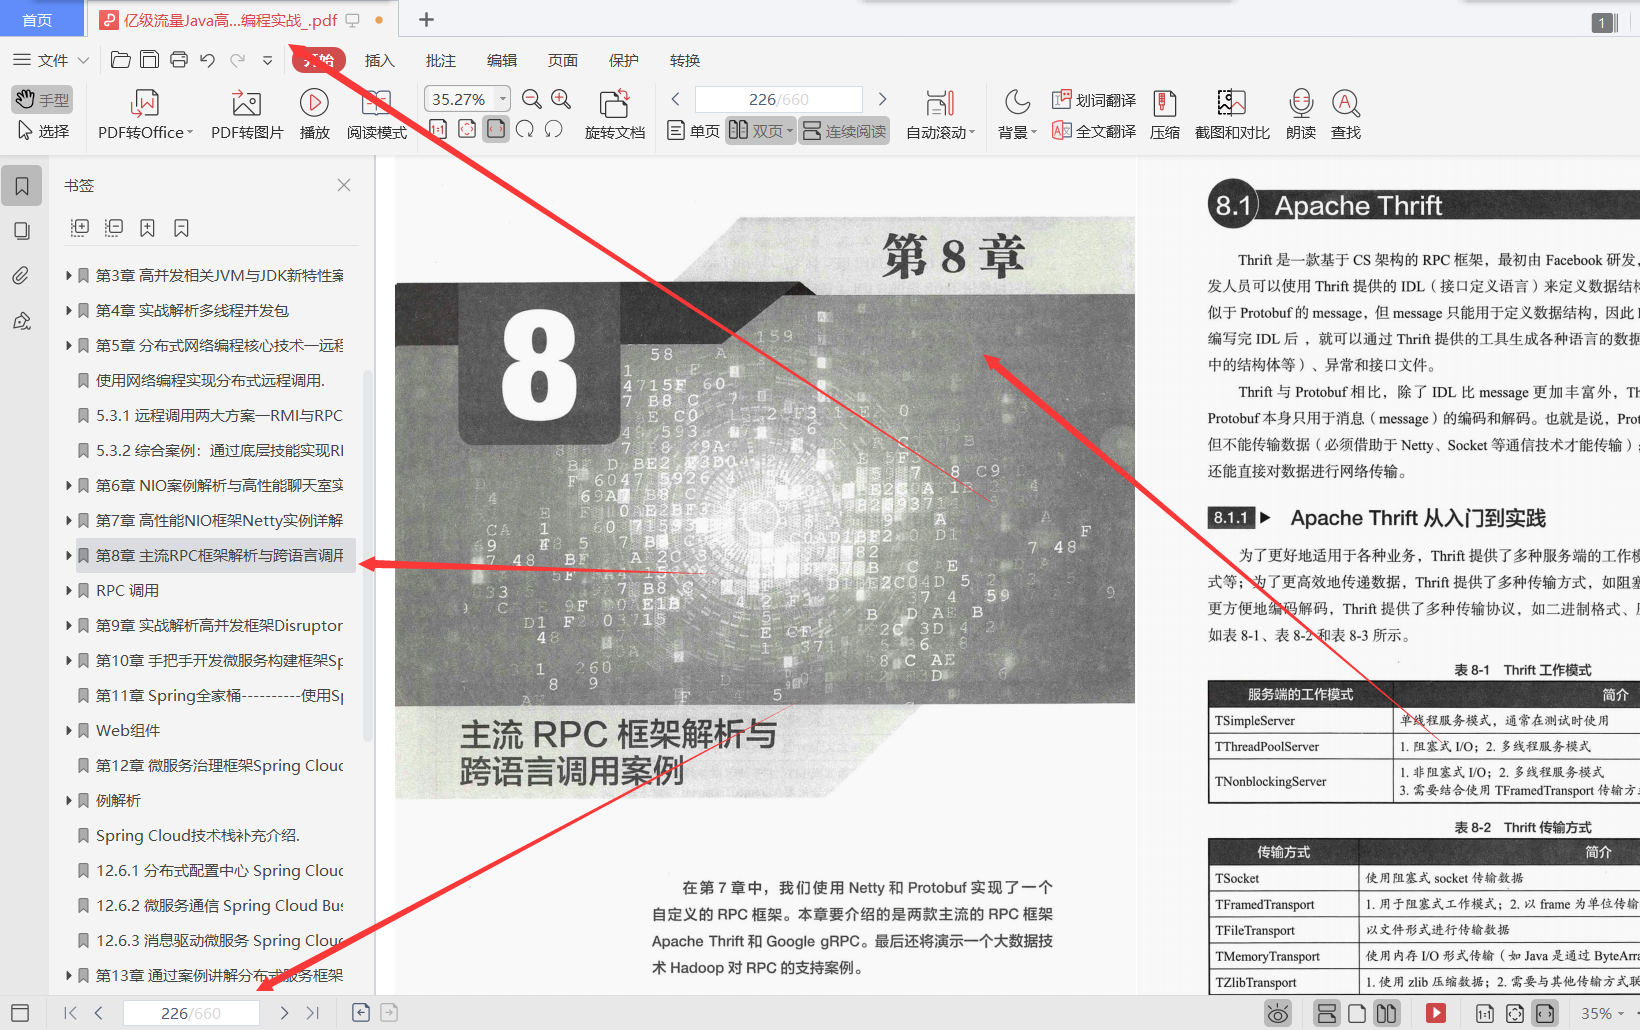Switch to 单页 single page view
1640x1030 pixels.
[x=693, y=131]
